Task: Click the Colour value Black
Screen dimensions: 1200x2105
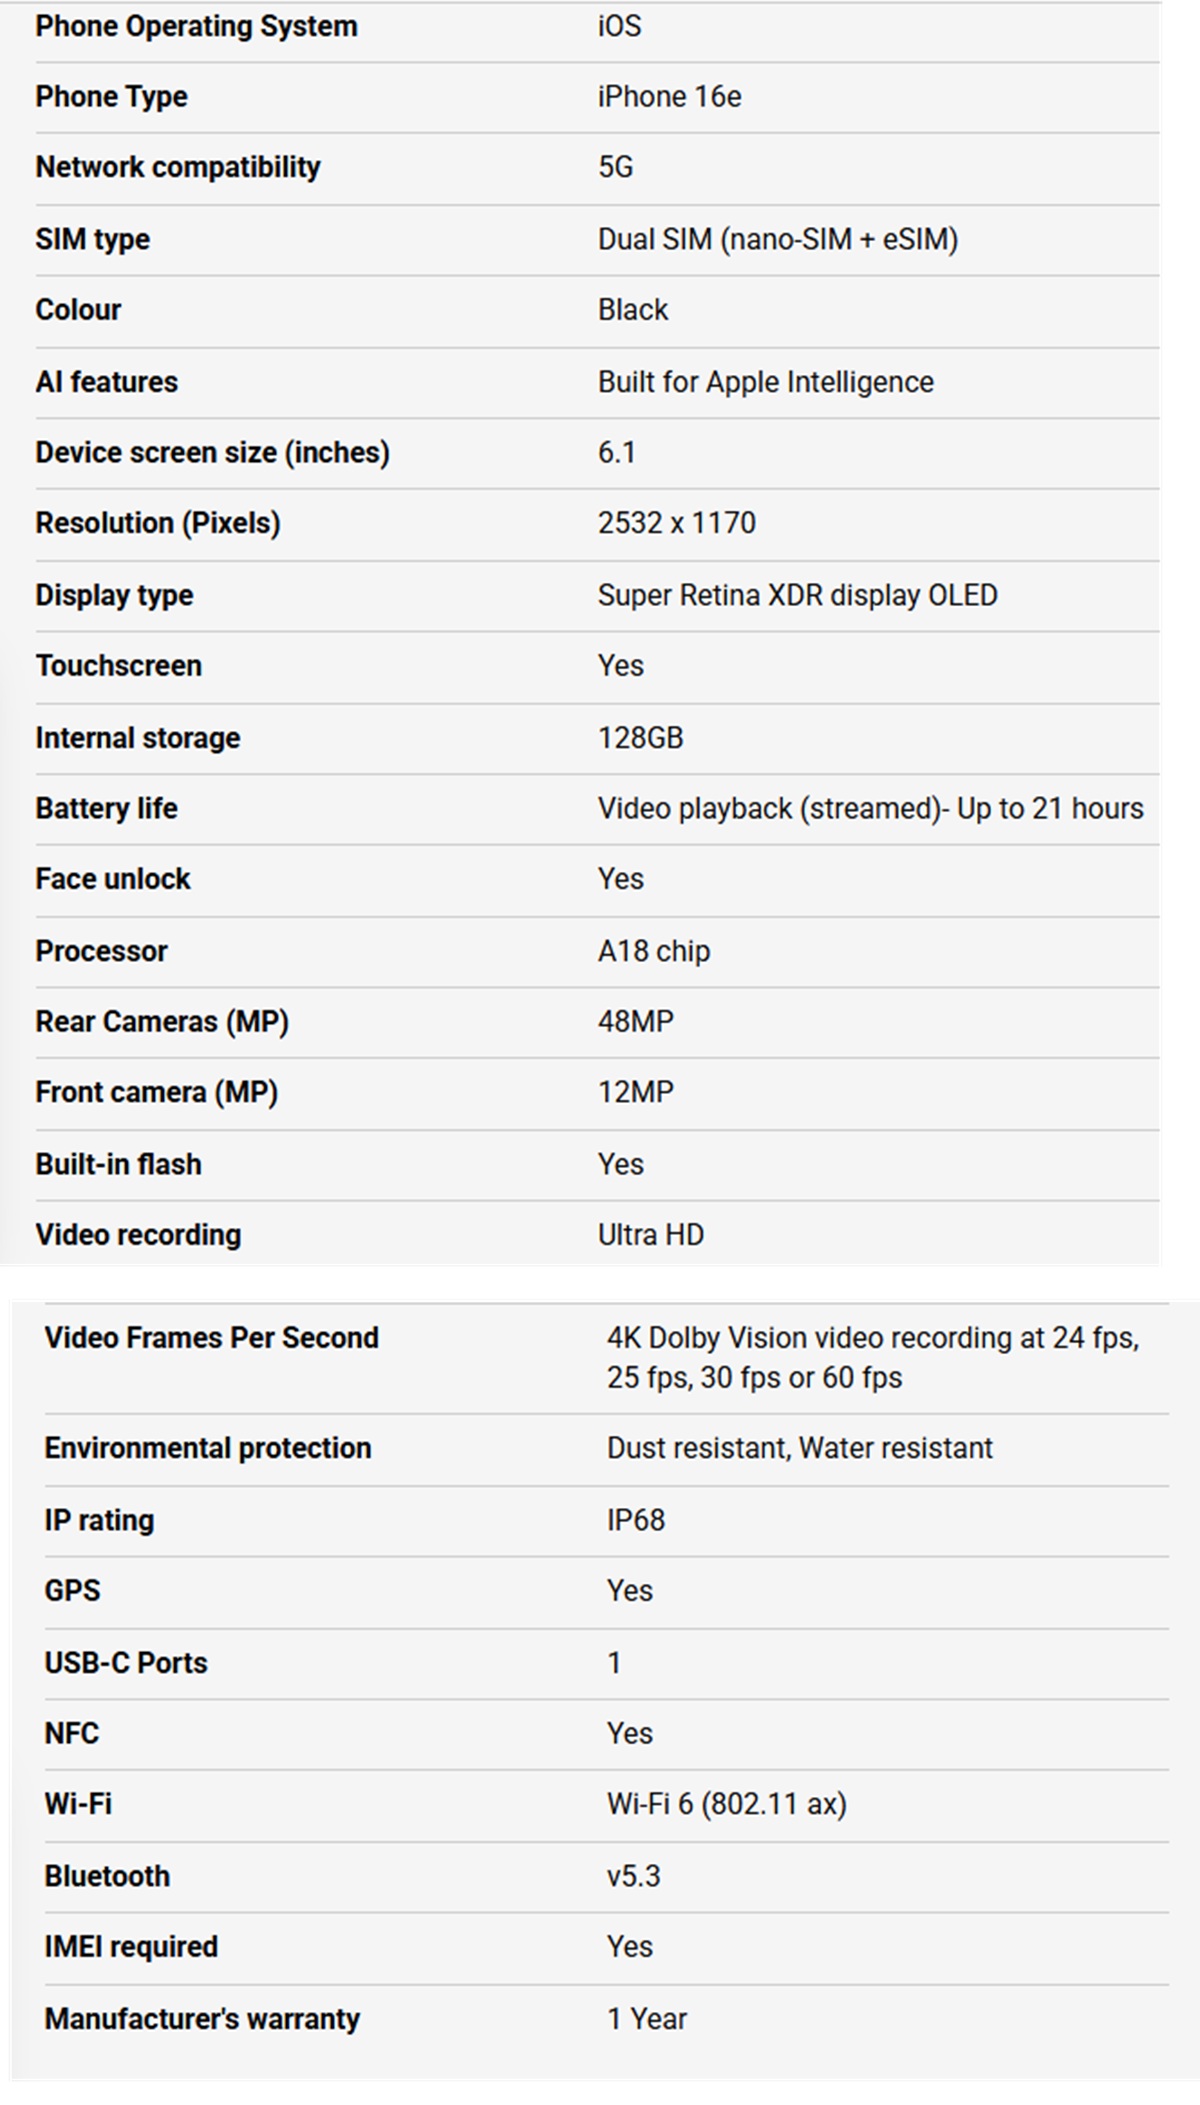Action: coord(632,310)
